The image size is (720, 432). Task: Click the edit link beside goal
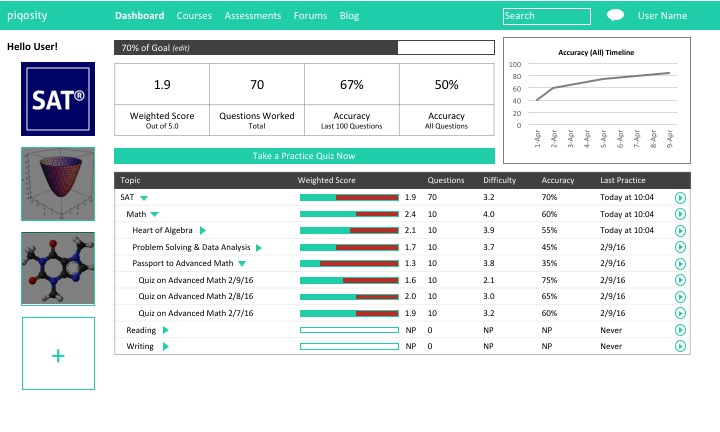pos(182,48)
